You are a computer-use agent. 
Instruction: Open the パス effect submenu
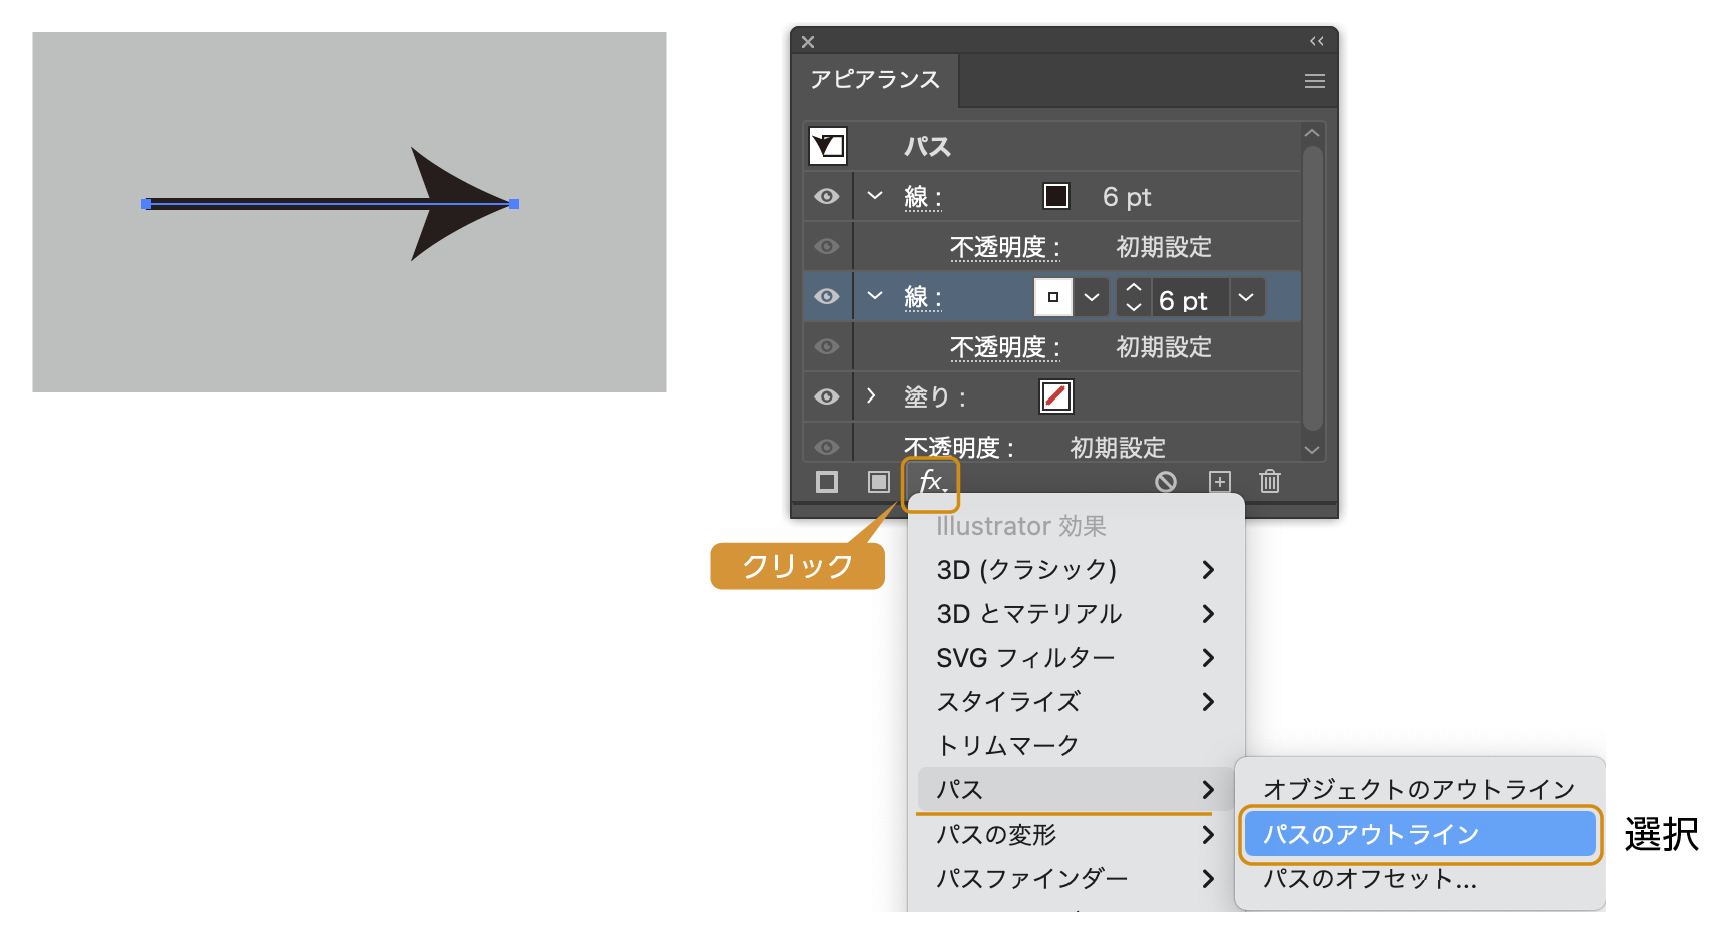(1076, 790)
